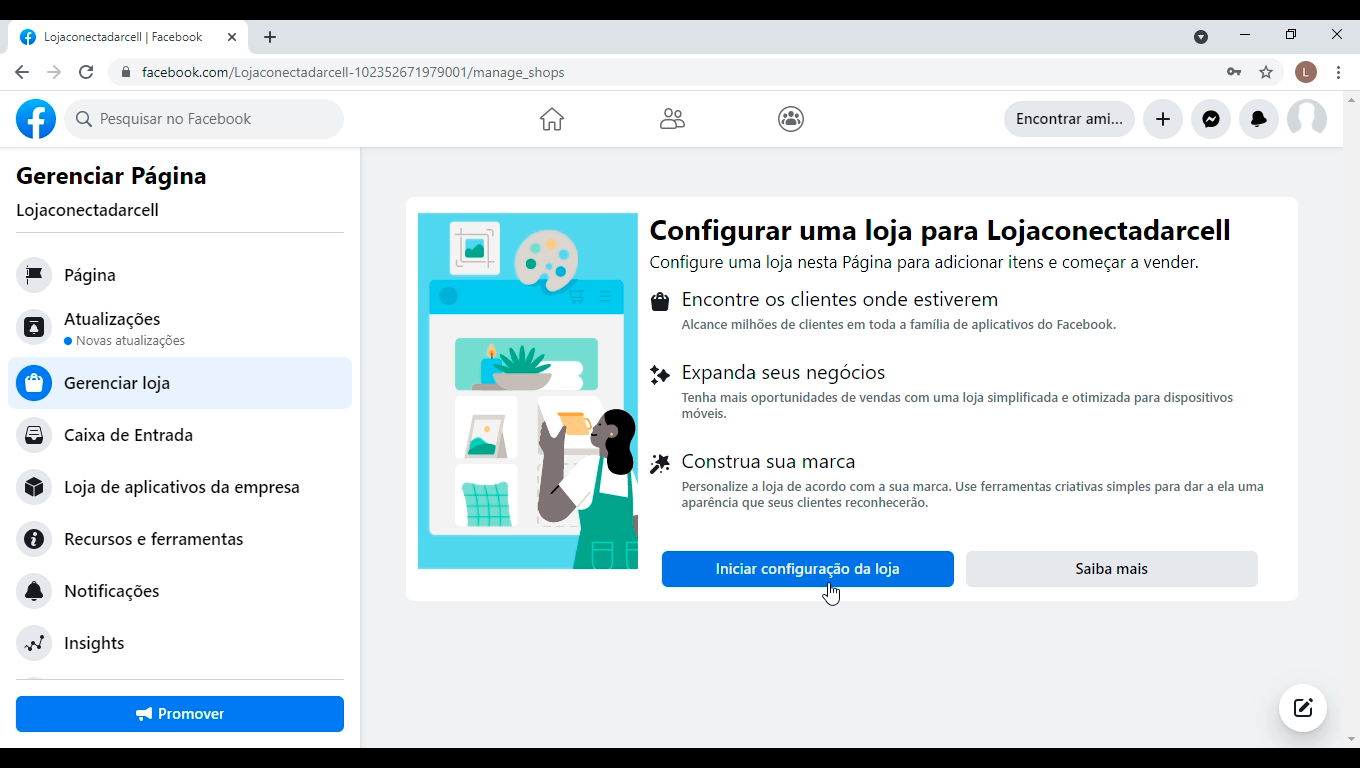Viewport: 1360px width, 768px height.
Task: Click the Promover button
Action: (180, 714)
